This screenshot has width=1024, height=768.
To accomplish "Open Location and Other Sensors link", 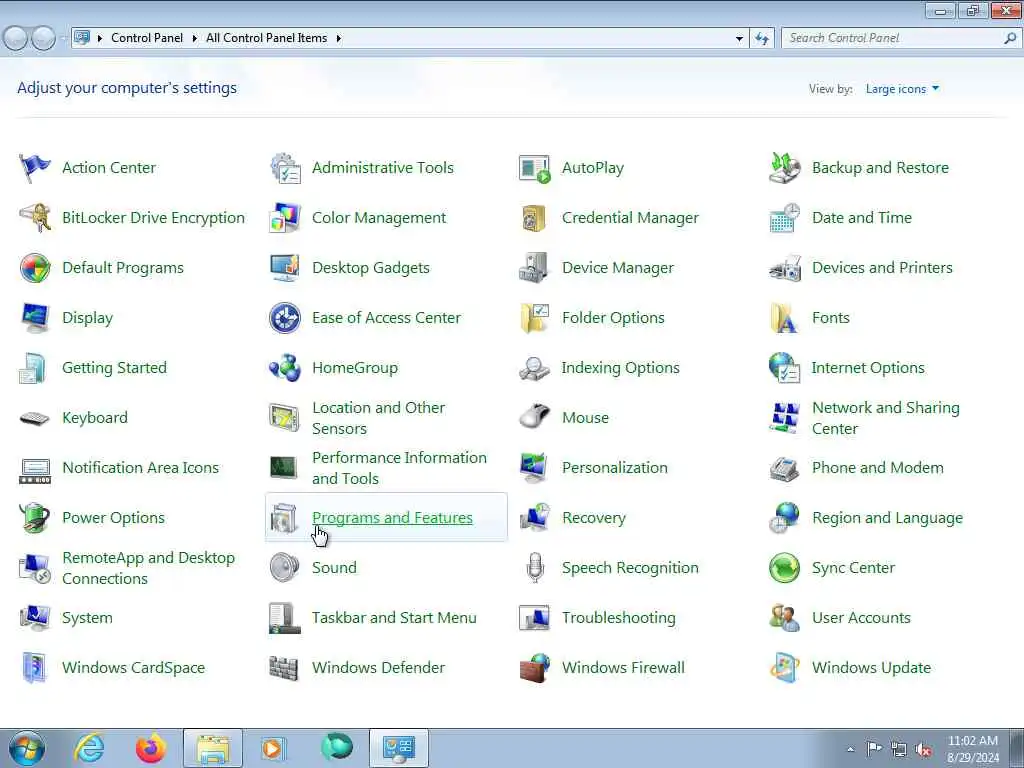I will tap(379, 418).
